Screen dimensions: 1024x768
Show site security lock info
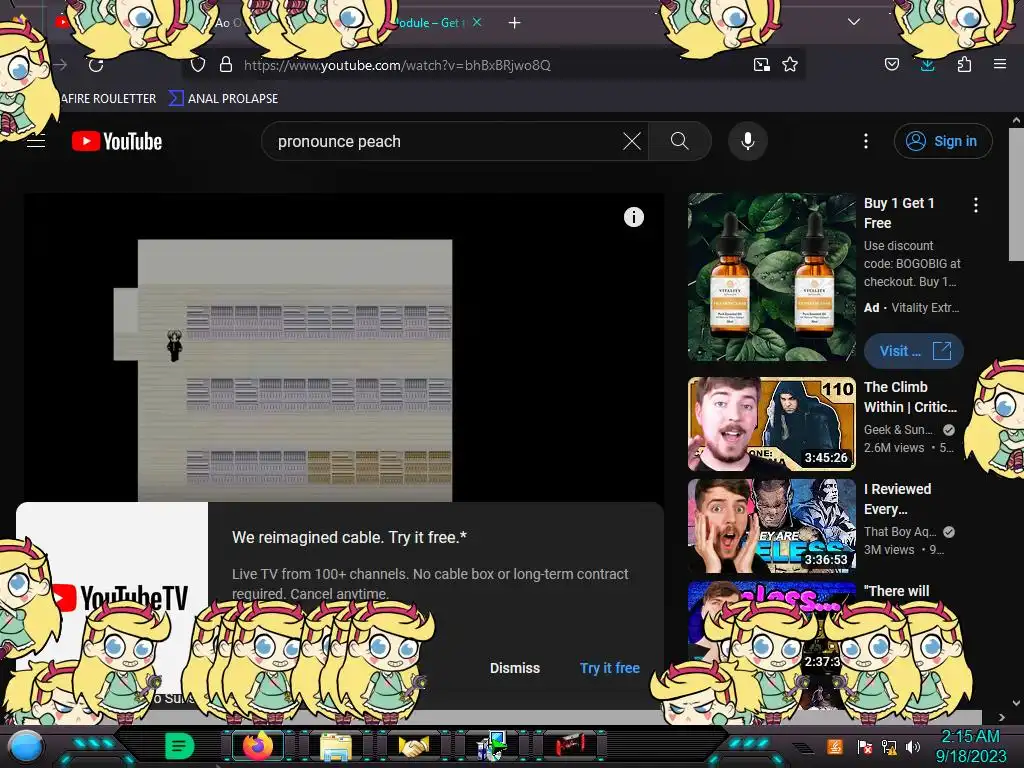(226, 65)
